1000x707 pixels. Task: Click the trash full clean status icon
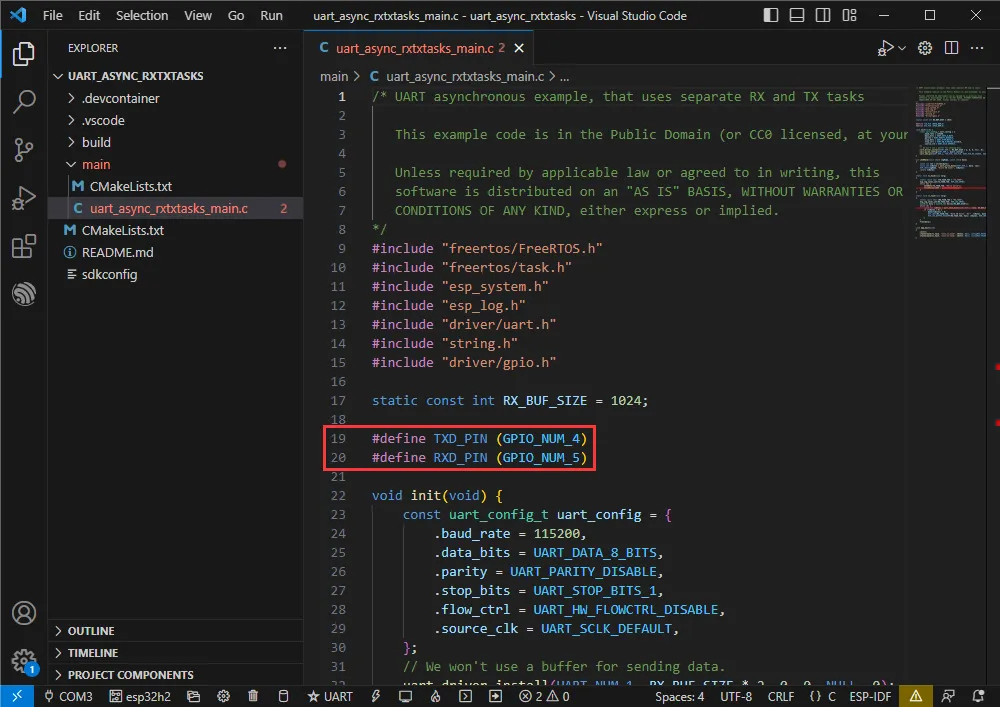[x=253, y=696]
